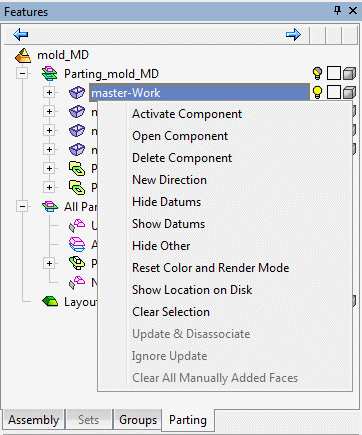The image size is (362, 435).
Task: Expand the master-Work tree node
Action: pos(49,92)
